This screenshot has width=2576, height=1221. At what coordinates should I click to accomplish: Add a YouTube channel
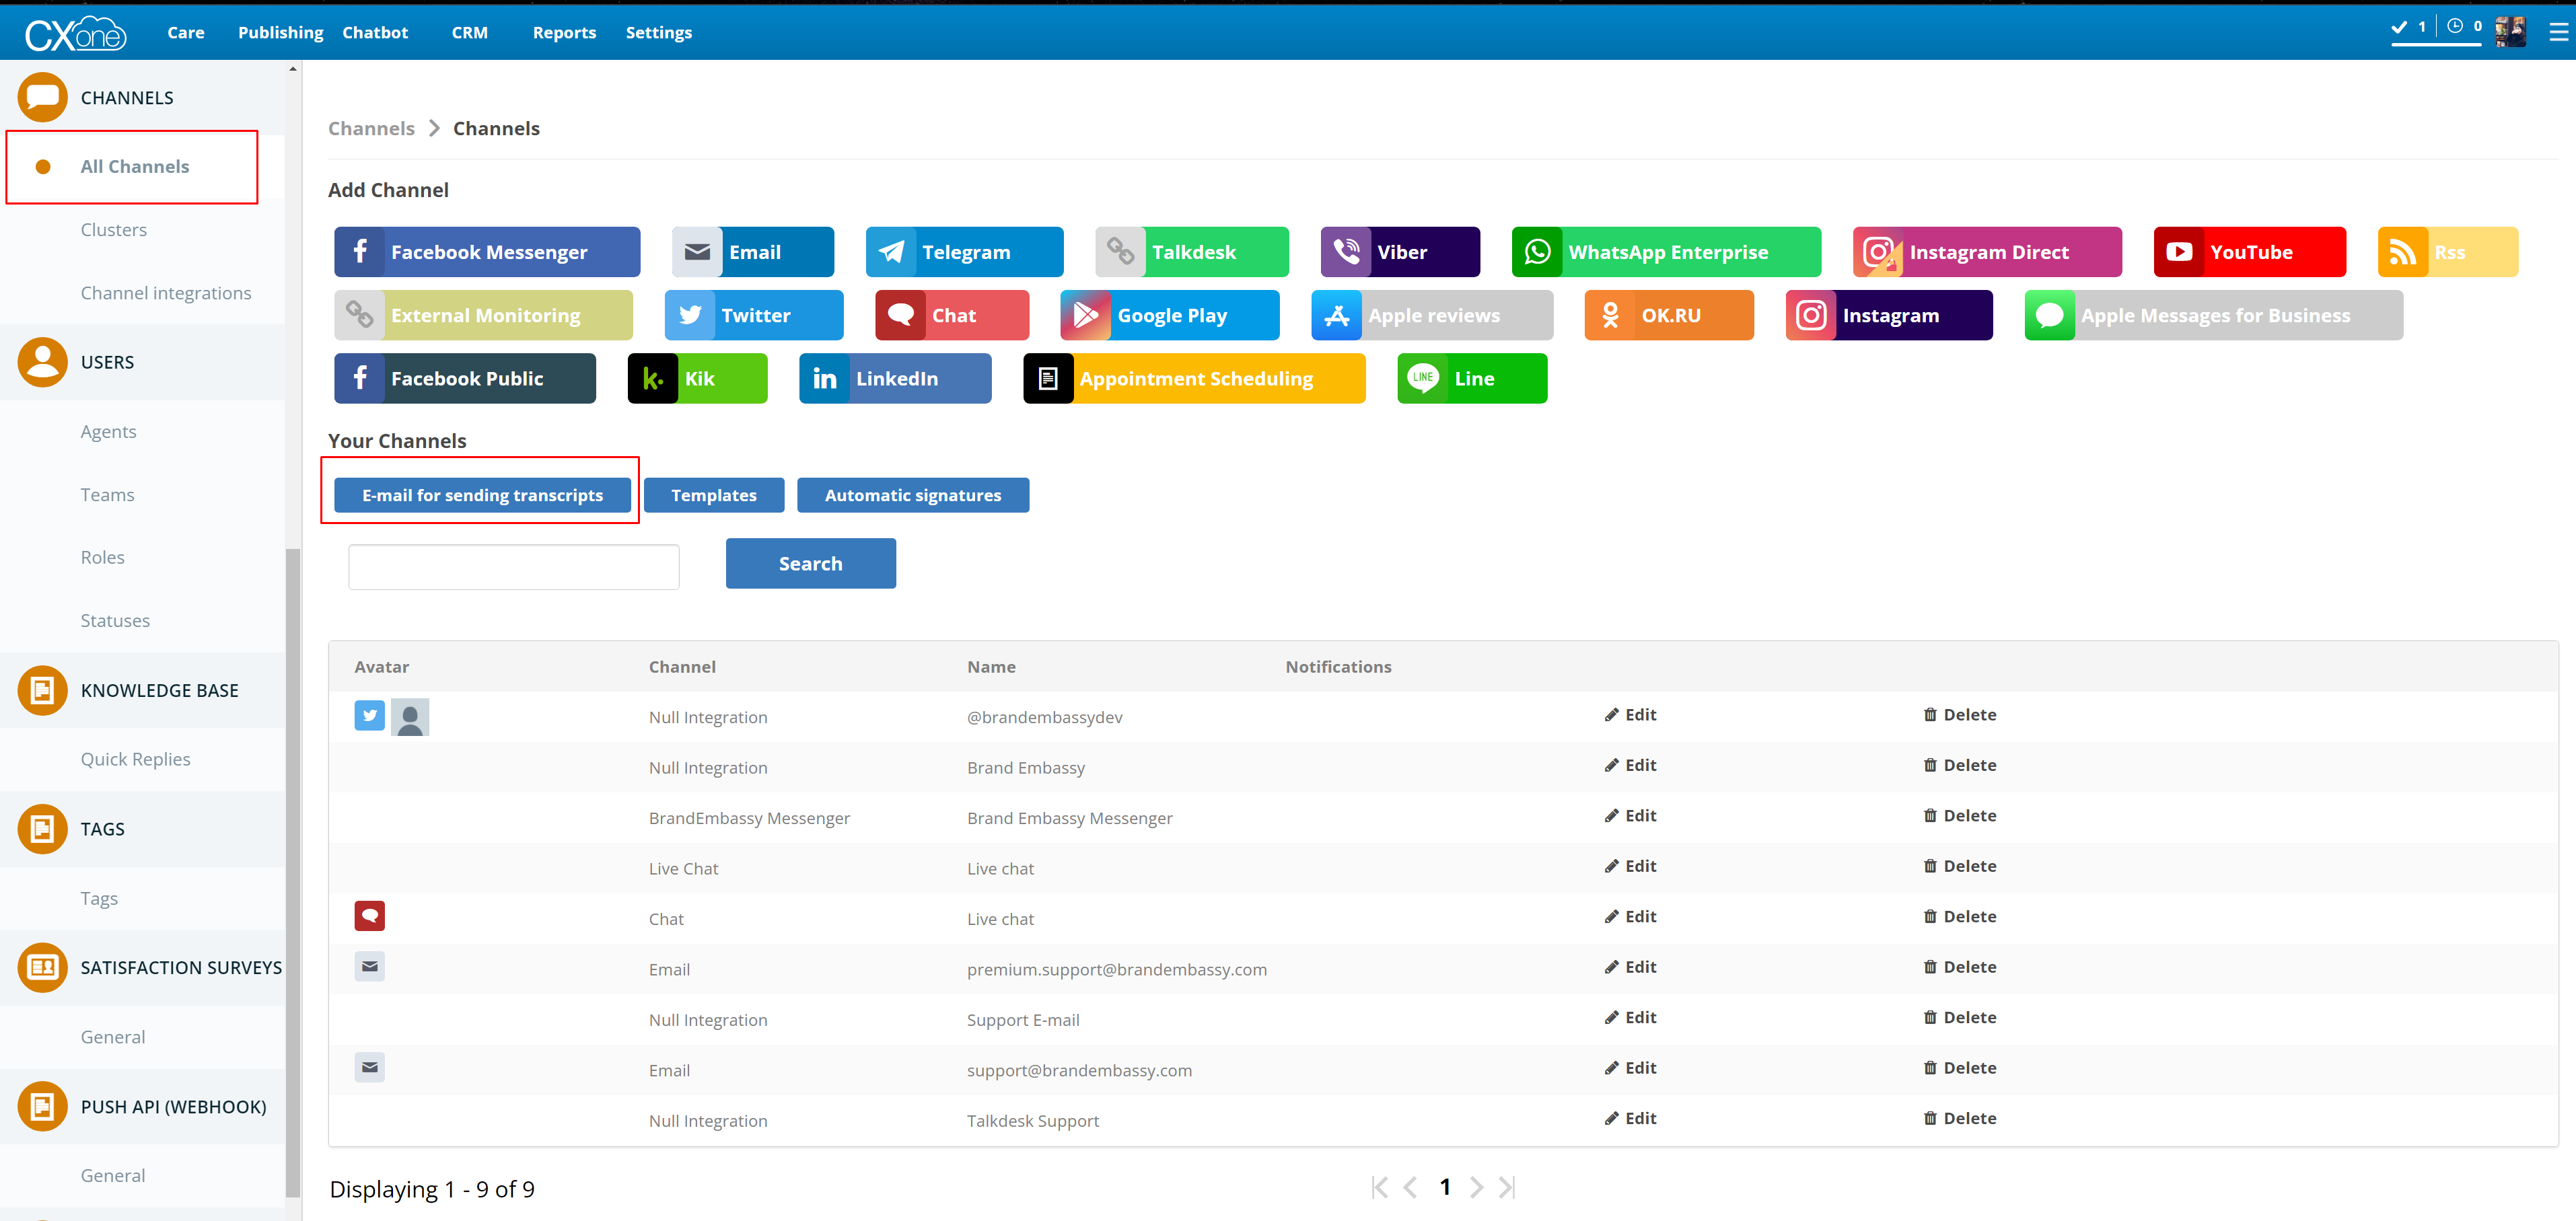[2249, 252]
